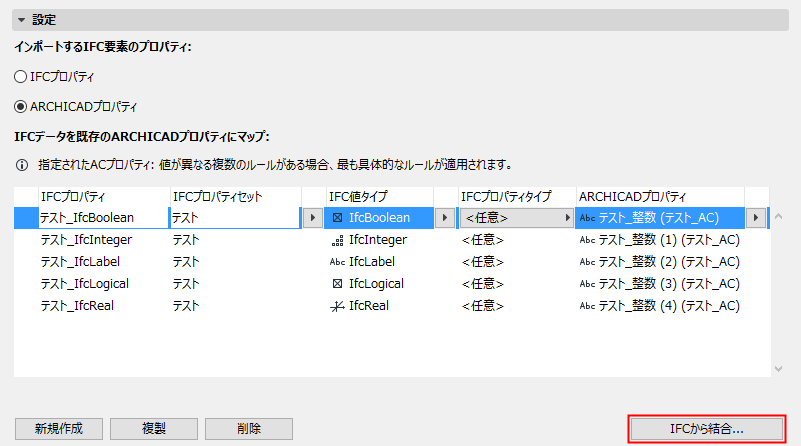Click テスト_整数 (2) (テスト_AC) cell
Screen dimensions: 801x446
660,262
